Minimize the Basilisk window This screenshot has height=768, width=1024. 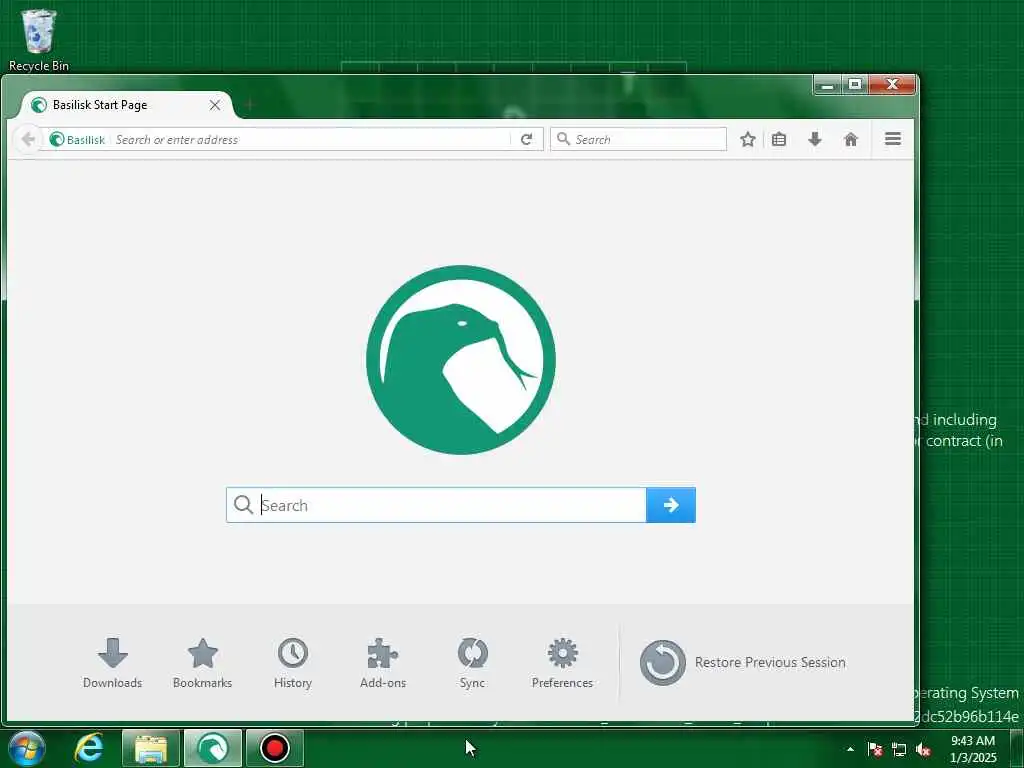(827, 84)
